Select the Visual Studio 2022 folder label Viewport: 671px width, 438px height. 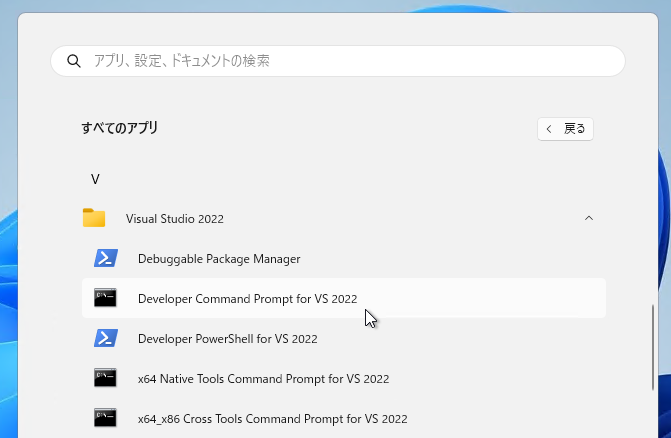click(x=175, y=219)
